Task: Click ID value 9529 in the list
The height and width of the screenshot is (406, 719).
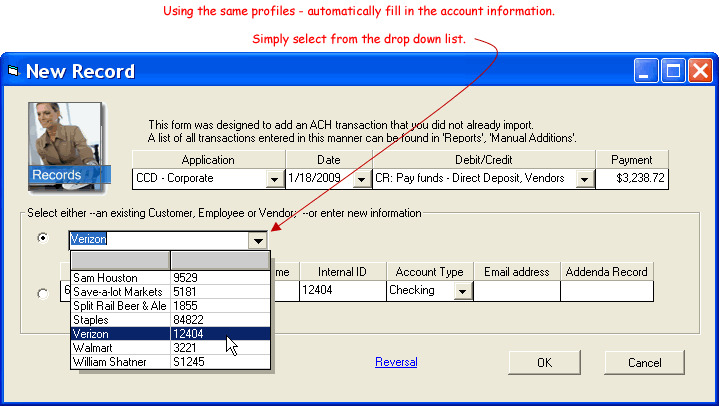Action: tap(186, 278)
